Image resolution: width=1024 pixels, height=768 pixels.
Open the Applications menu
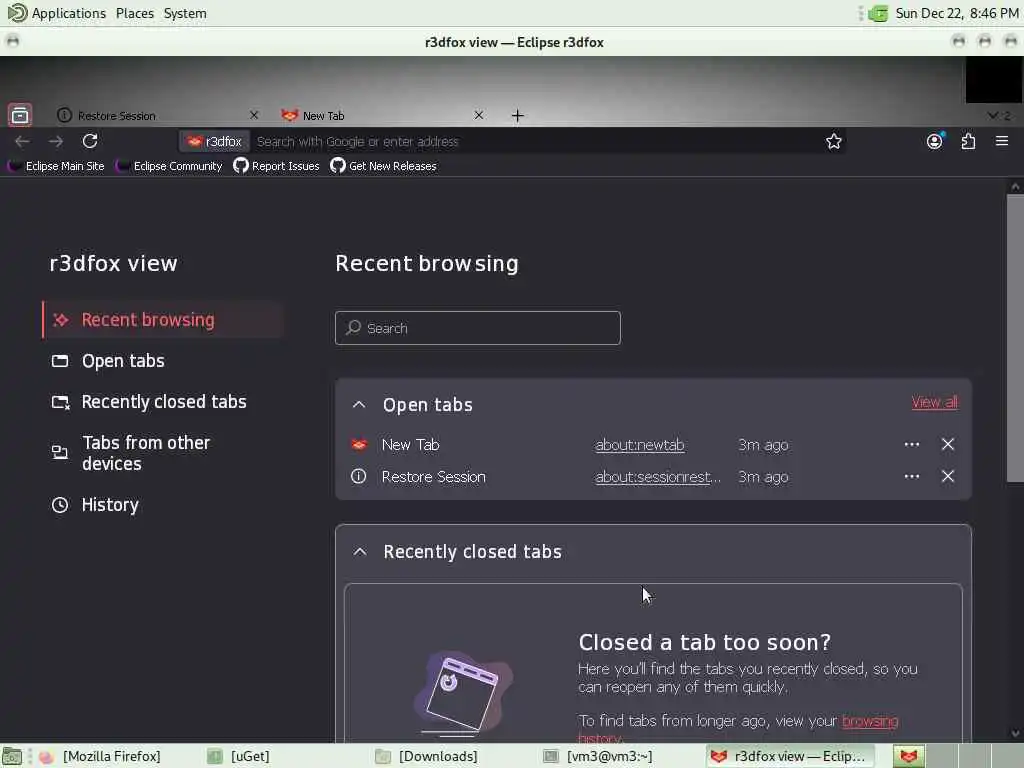(x=57, y=13)
